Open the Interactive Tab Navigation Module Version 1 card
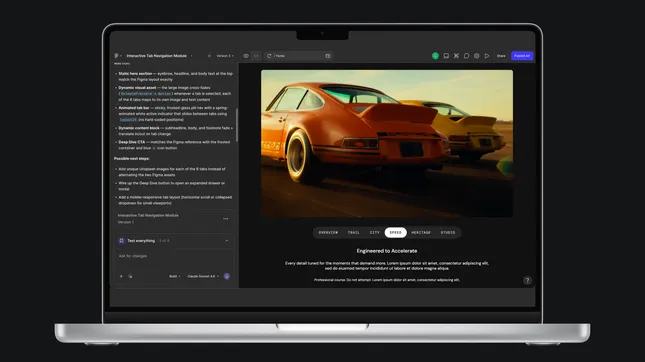The width and height of the screenshot is (645, 362). (x=174, y=219)
